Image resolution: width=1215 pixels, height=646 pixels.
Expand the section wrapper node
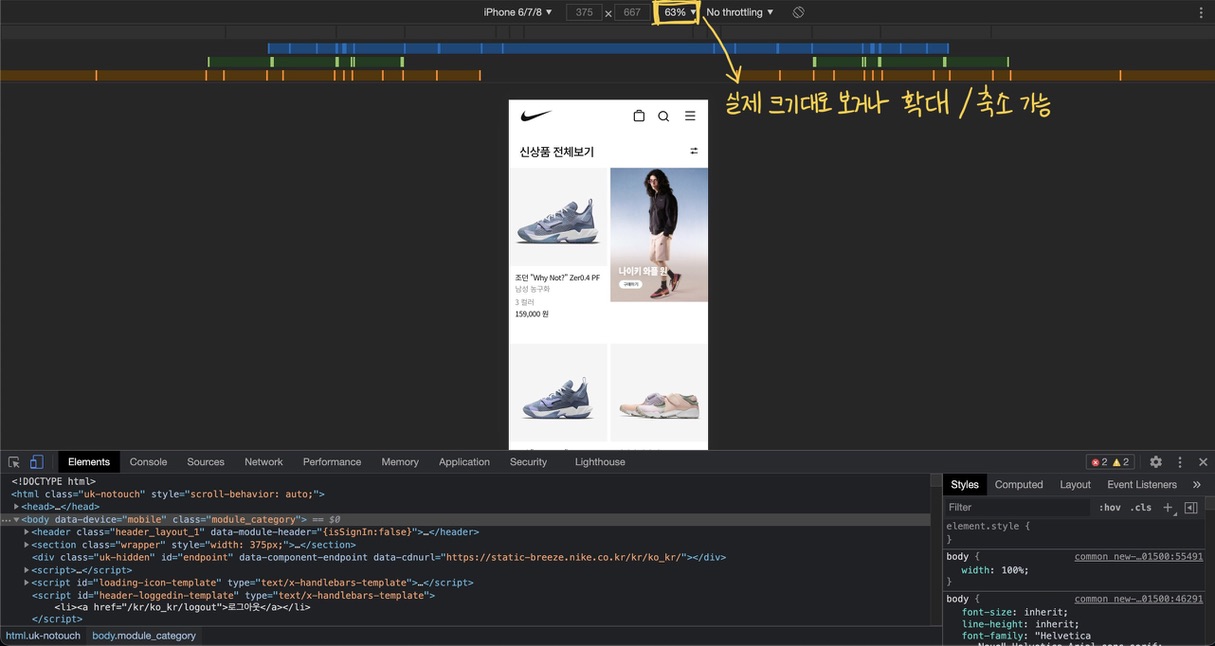[27, 545]
